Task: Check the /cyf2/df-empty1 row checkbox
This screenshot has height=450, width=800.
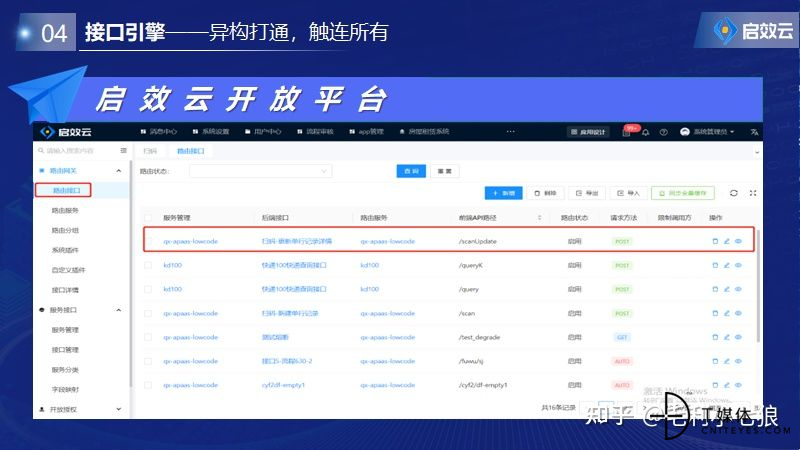Action: [x=148, y=385]
